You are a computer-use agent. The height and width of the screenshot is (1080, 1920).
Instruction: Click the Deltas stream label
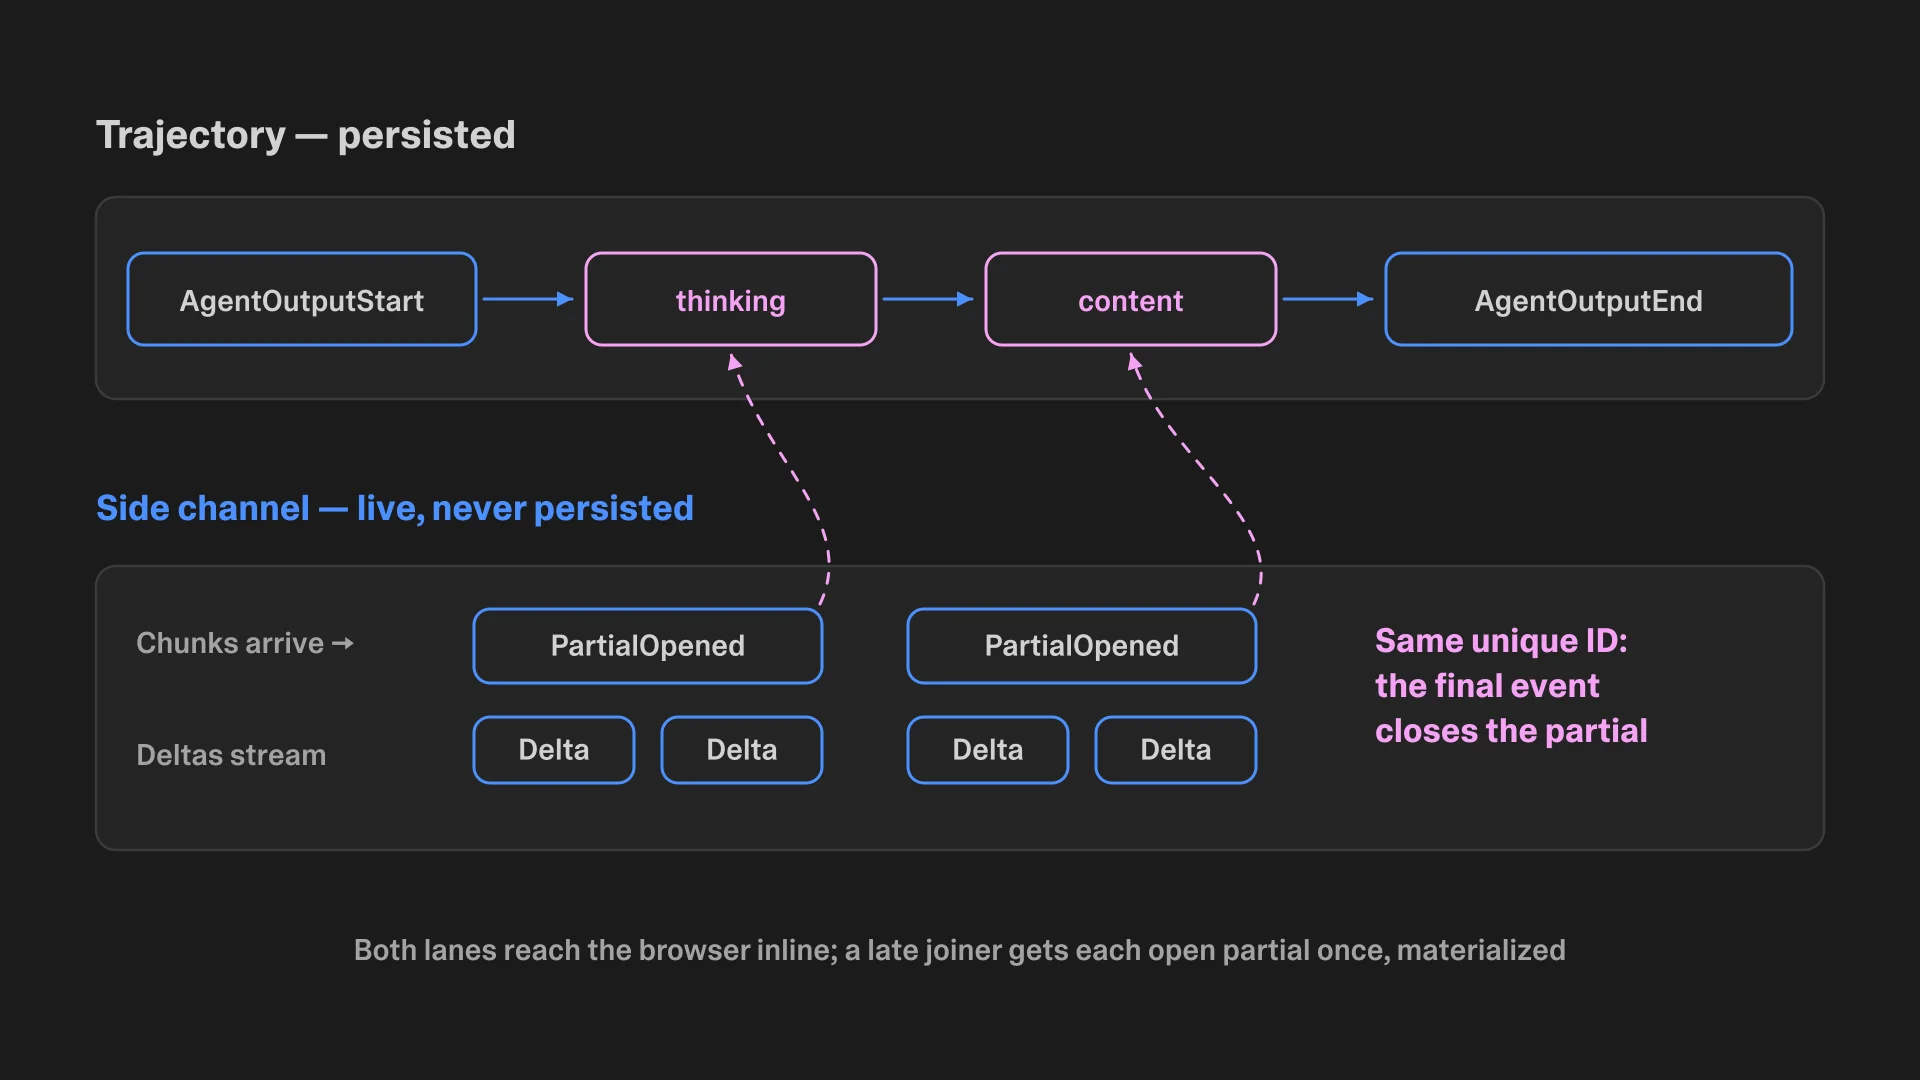tap(231, 755)
